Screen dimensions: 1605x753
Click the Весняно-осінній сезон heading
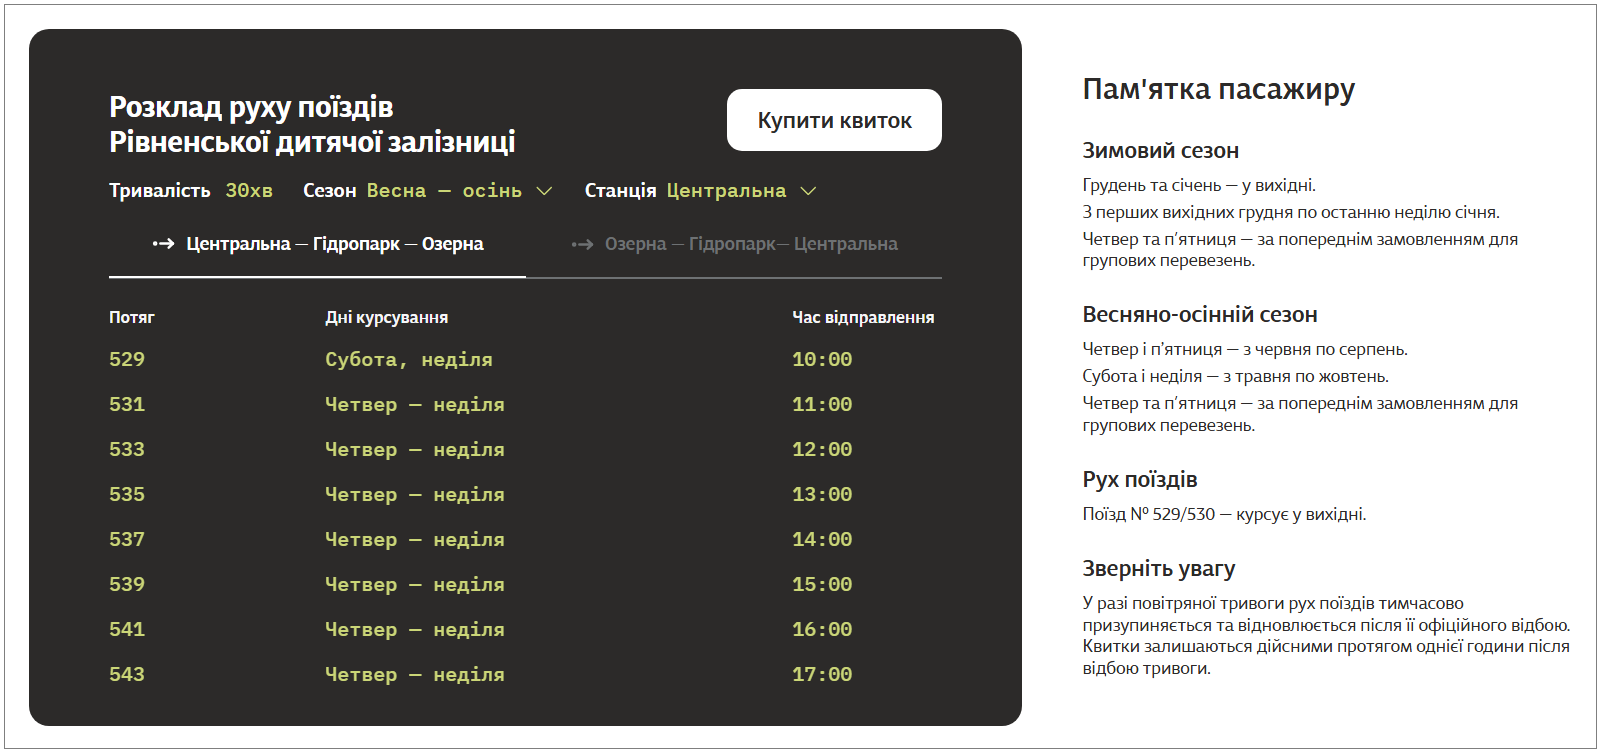pos(1199,315)
